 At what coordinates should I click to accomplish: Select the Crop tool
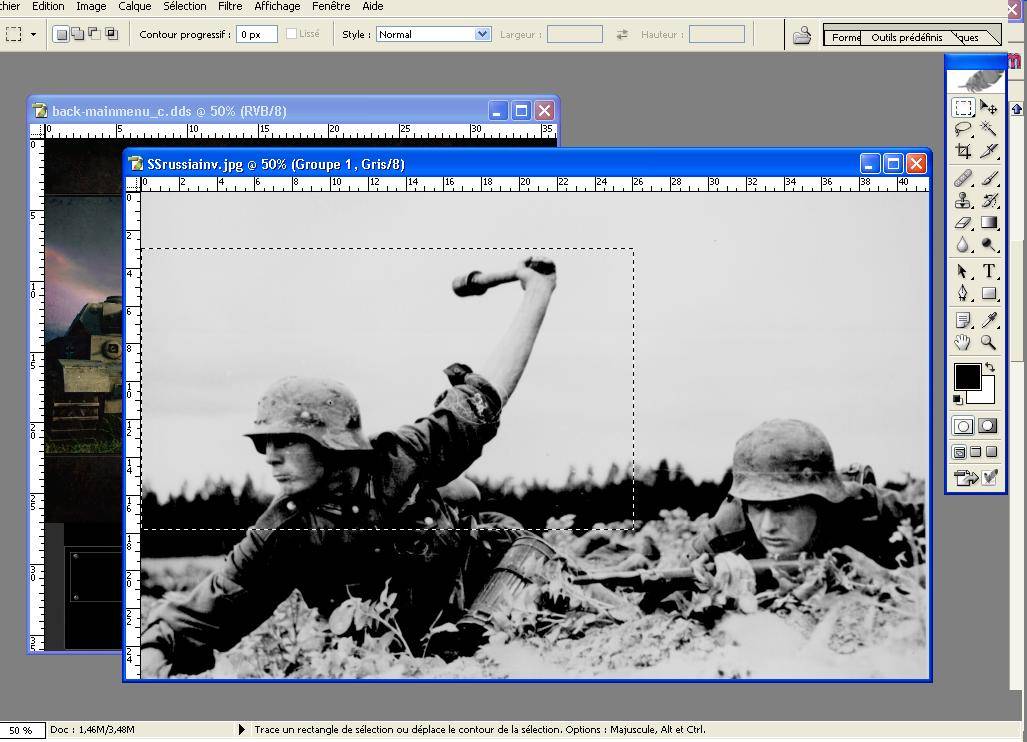click(x=963, y=151)
